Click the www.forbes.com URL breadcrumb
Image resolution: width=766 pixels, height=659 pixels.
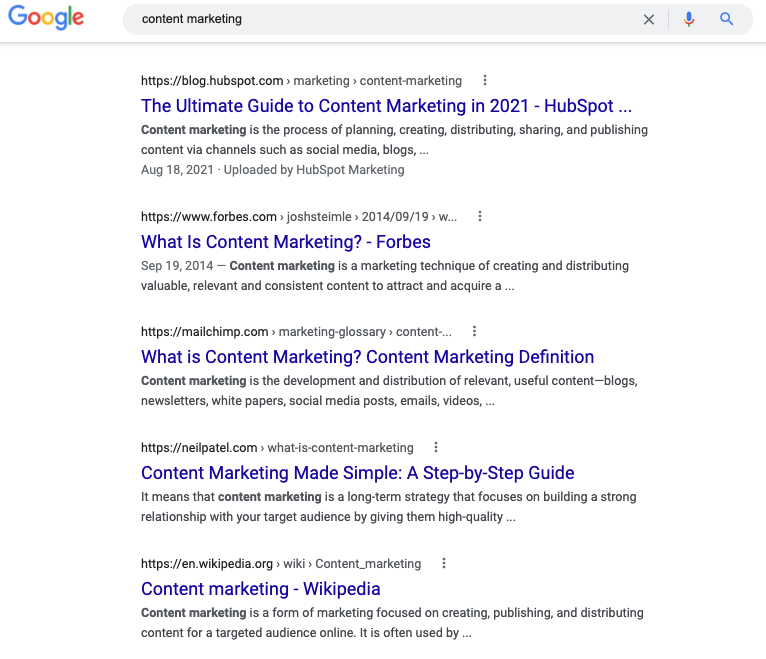pyautogui.click(x=298, y=216)
